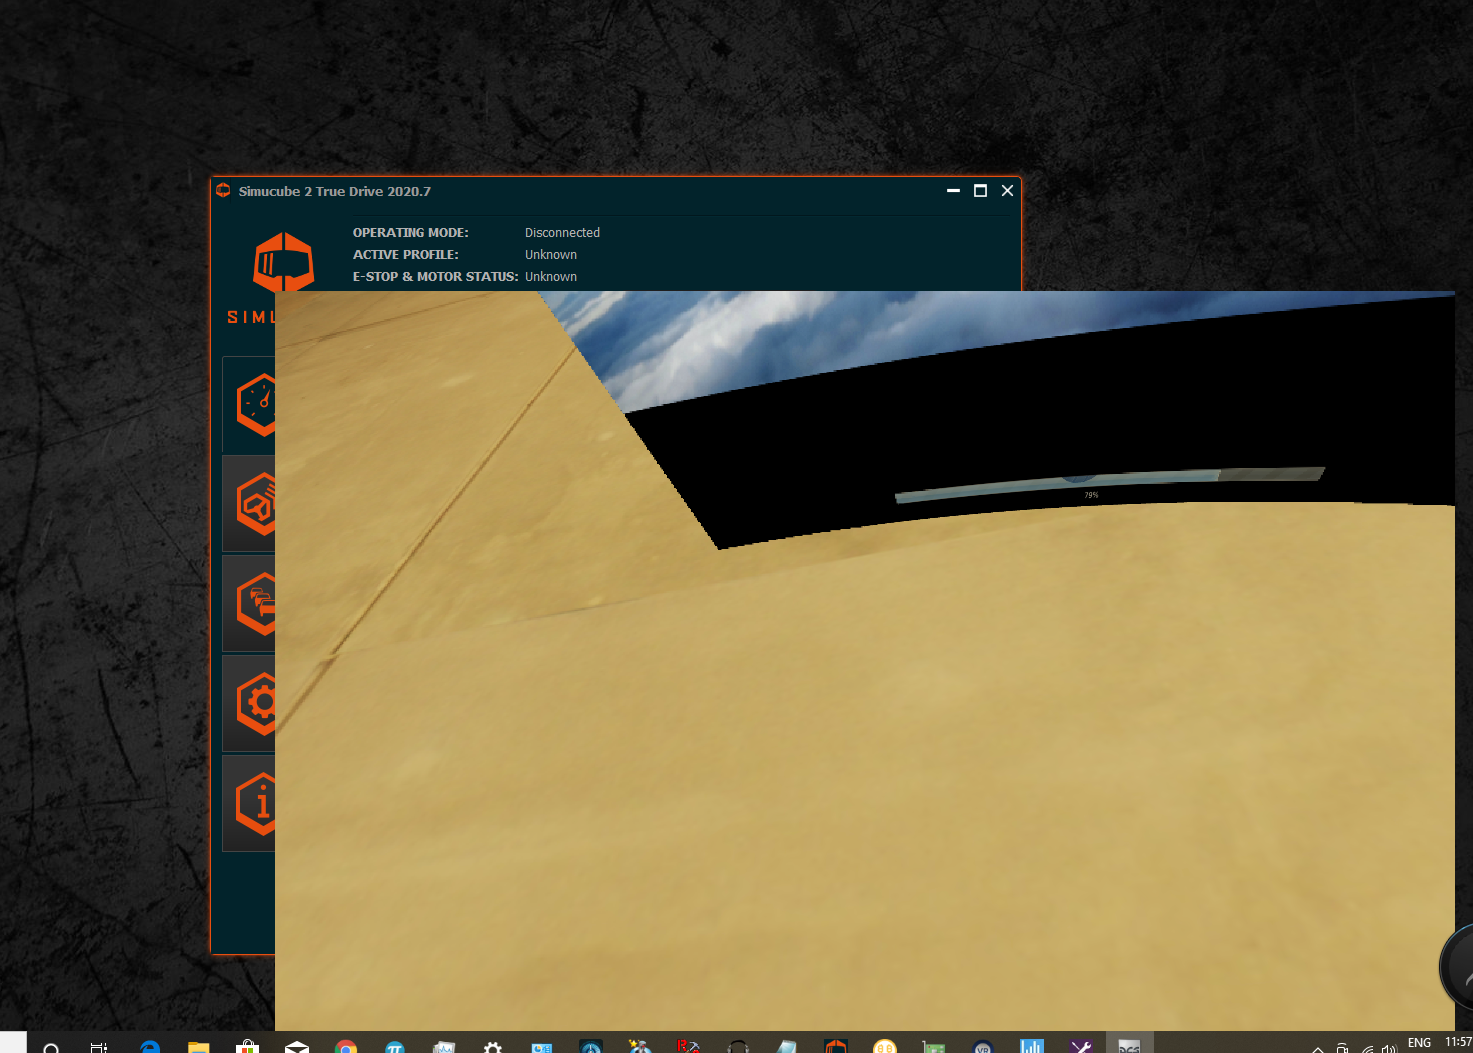
Task: Switch the ENG input language indicator
Action: click(1419, 1043)
